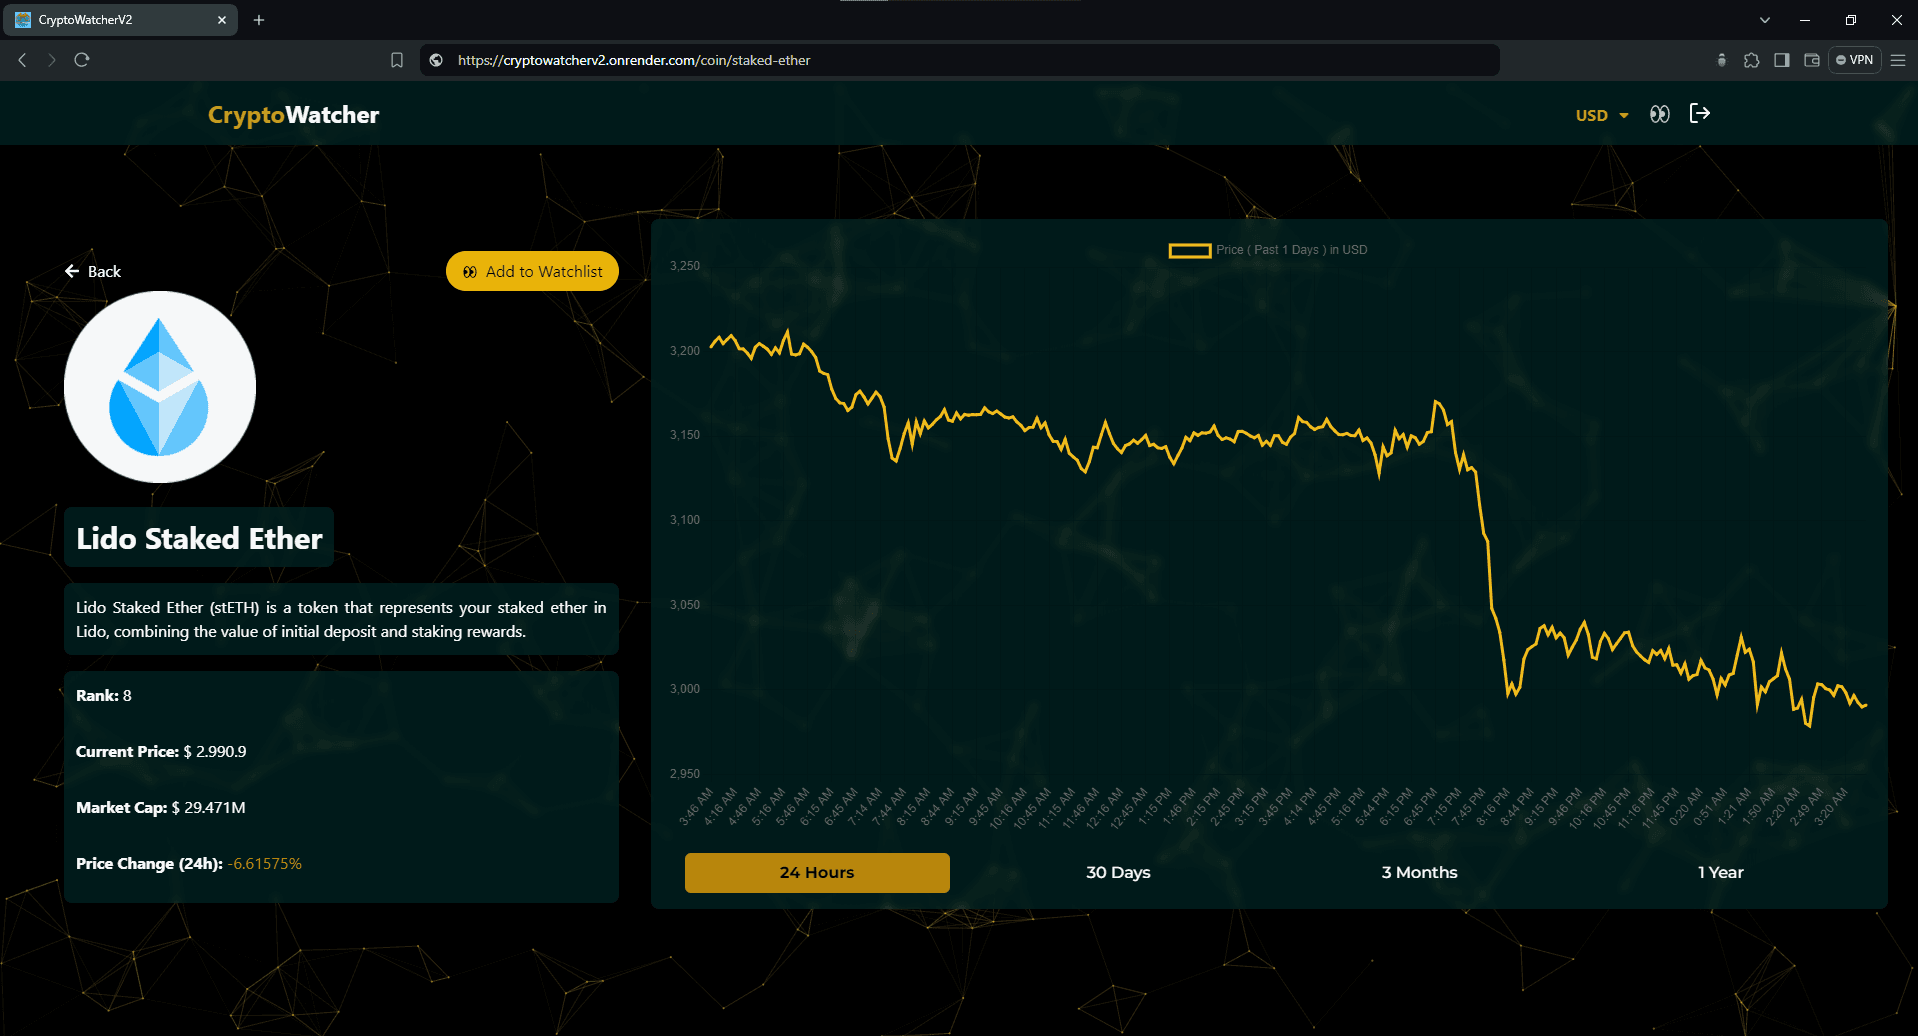Open the browser hamburger menu
The height and width of the screenshot is (1036, 1918).
click(1898, 60)
